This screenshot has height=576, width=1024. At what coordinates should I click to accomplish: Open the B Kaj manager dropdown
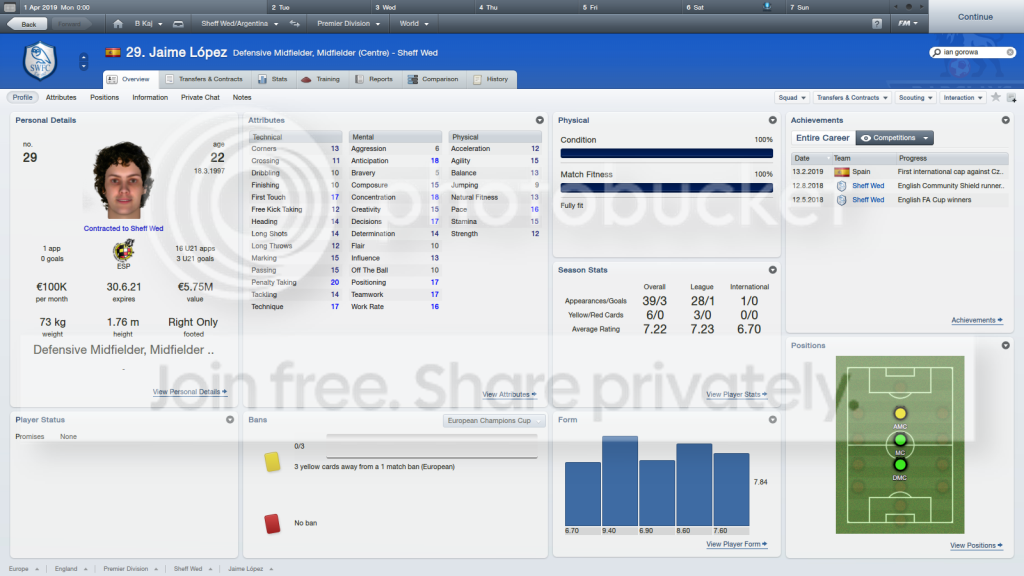tap(148, 24)
